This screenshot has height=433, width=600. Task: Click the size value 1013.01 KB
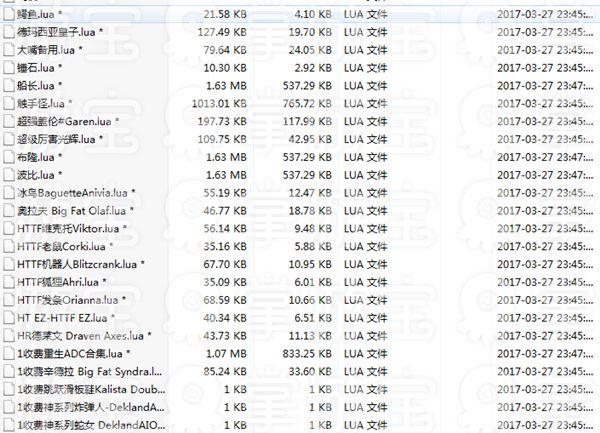[x=219, y=104]
